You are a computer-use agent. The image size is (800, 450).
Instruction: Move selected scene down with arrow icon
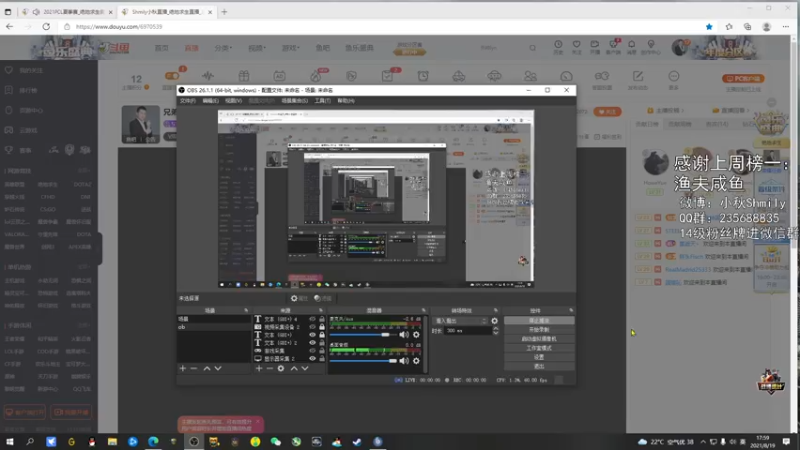pyautogui.click(x=218, y=368)
